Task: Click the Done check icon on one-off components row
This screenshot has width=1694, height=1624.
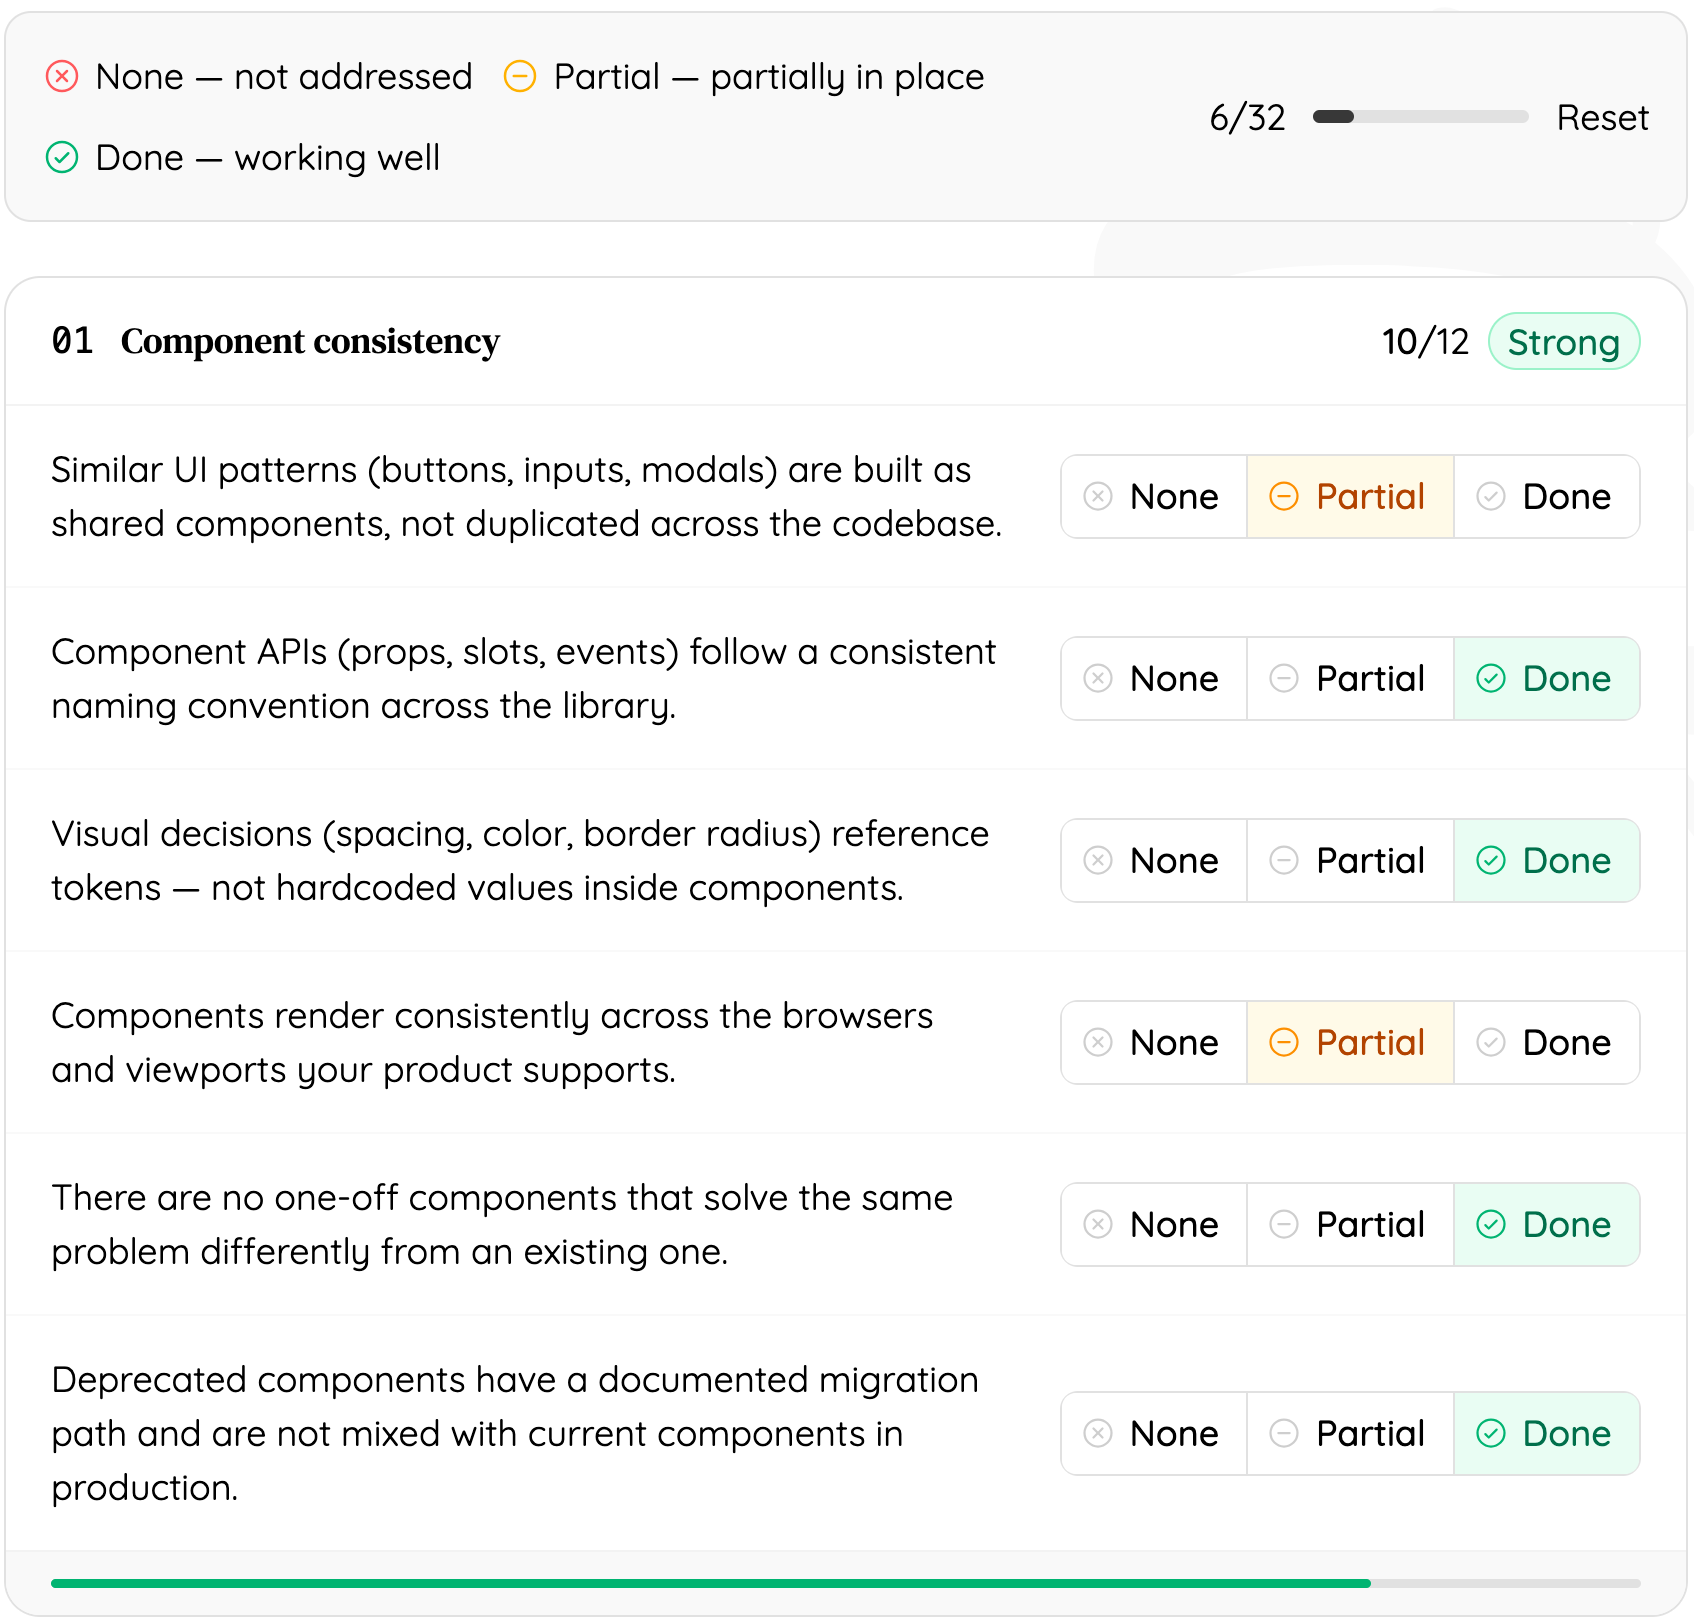Action: click(1490, 1225)
